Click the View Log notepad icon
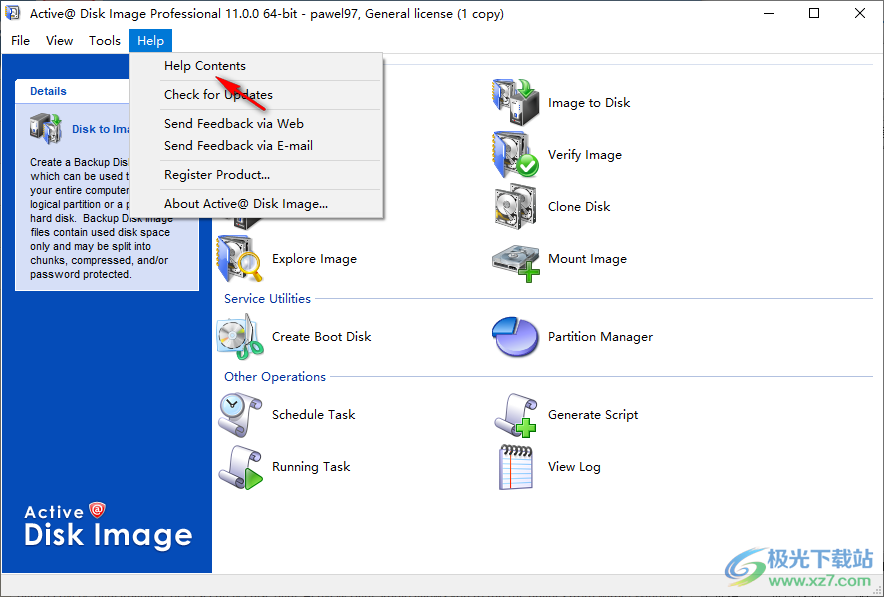 click(515, 467)
